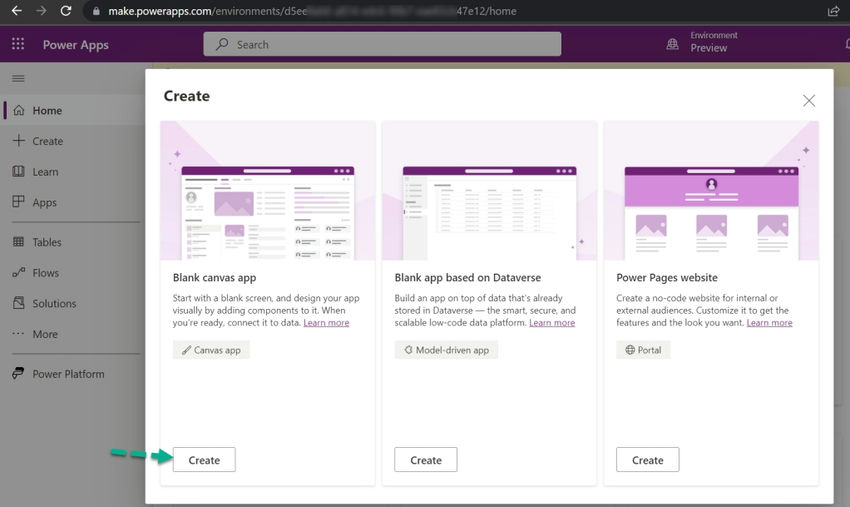Click the Power Apps title
Screen dimensions: 850x507
pyautogui.click(x=75, y=44)
